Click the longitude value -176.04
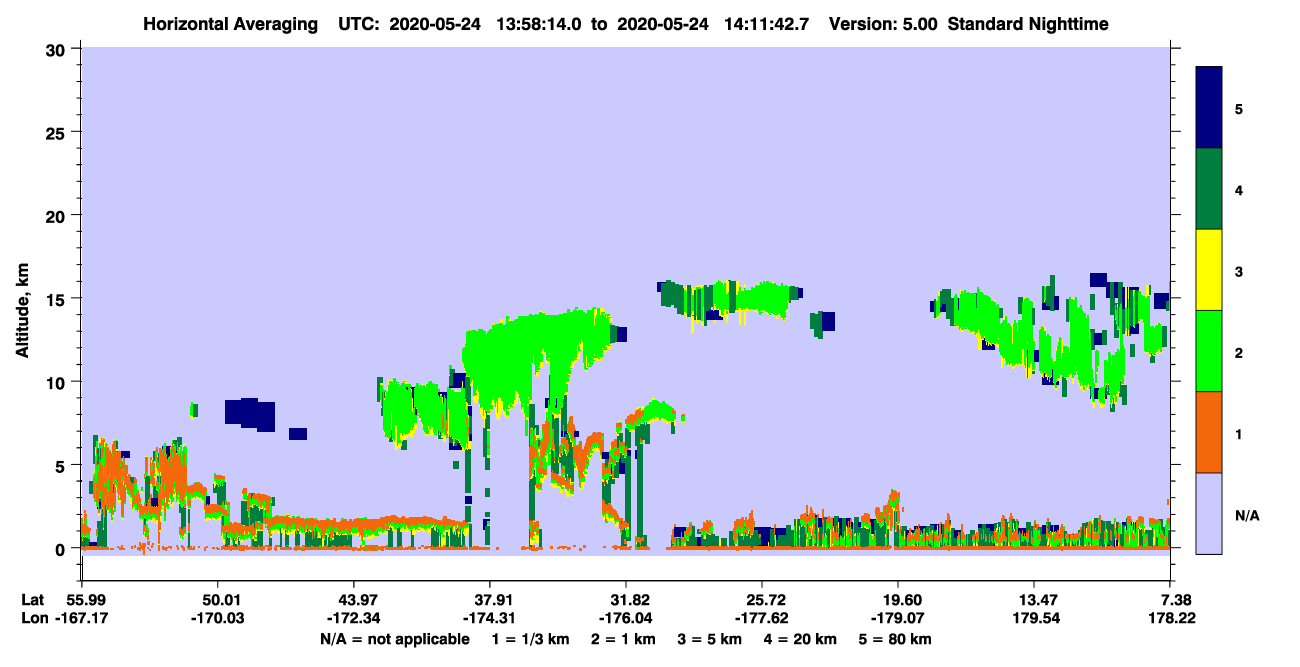1300x667 pixels. (626, 618)
